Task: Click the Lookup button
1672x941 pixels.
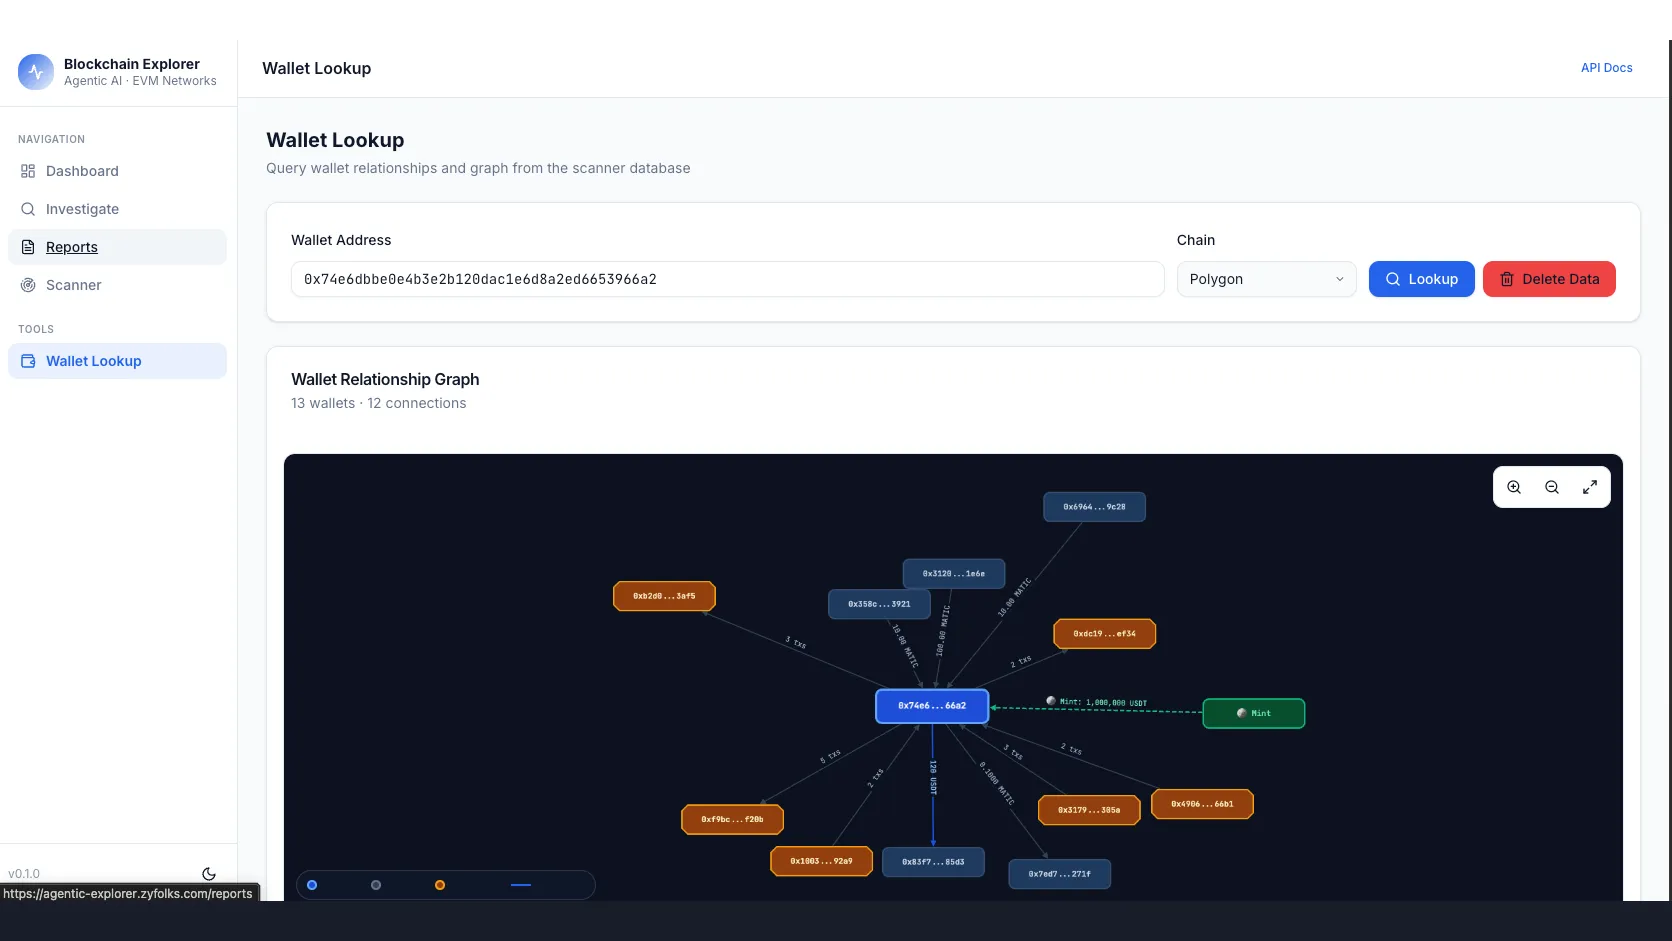Action: click(x=1421, y=279)
